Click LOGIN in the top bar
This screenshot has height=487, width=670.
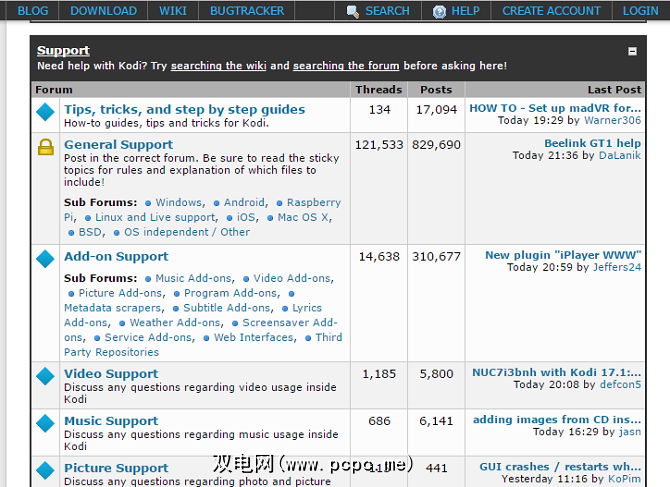[x=641, y=11]
